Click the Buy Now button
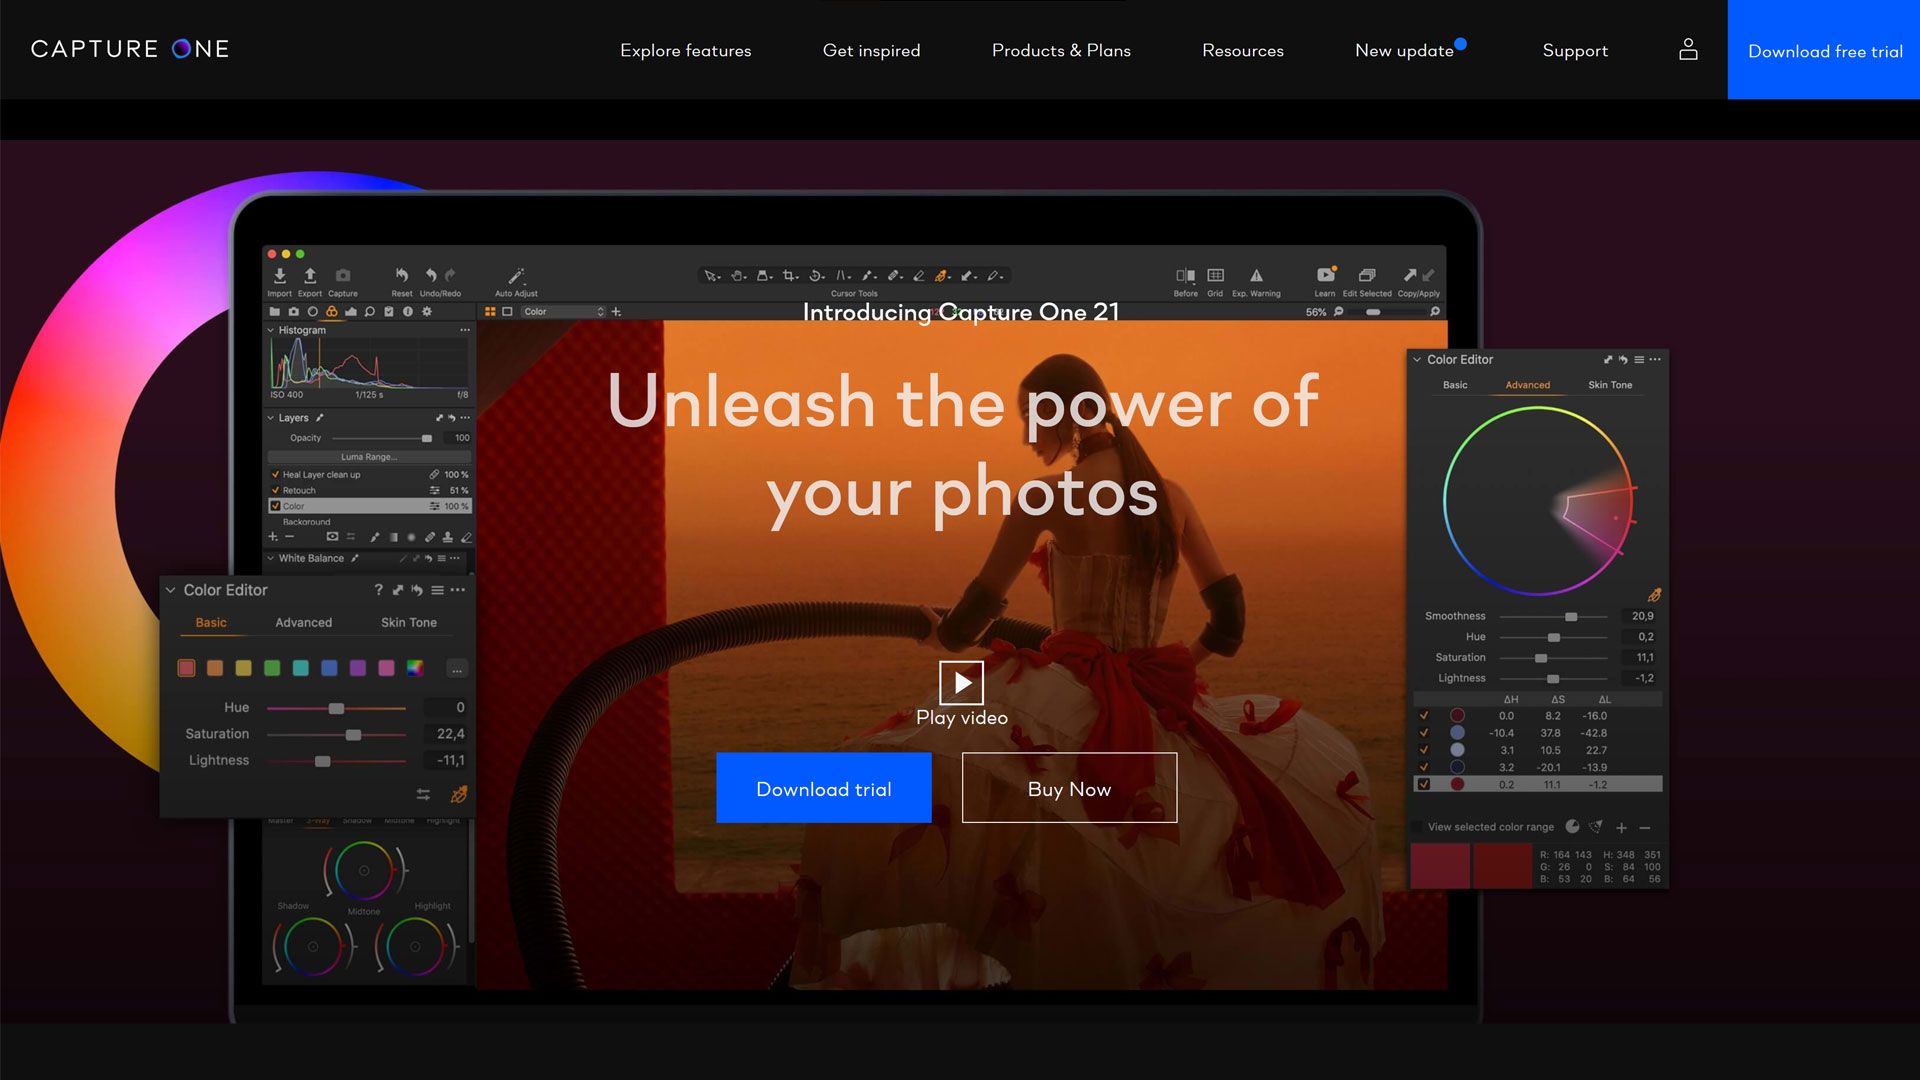 (1069, 788)
